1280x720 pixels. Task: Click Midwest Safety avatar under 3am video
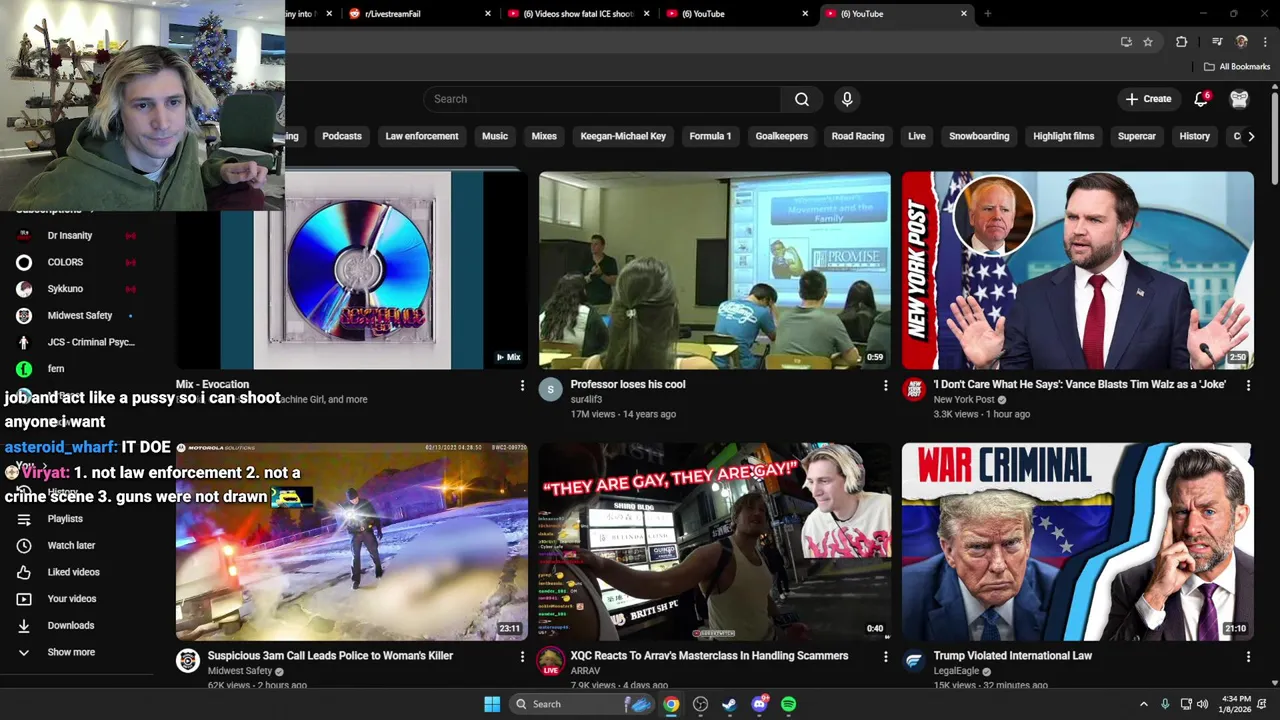pyautogui.click(x=188, y=661)
